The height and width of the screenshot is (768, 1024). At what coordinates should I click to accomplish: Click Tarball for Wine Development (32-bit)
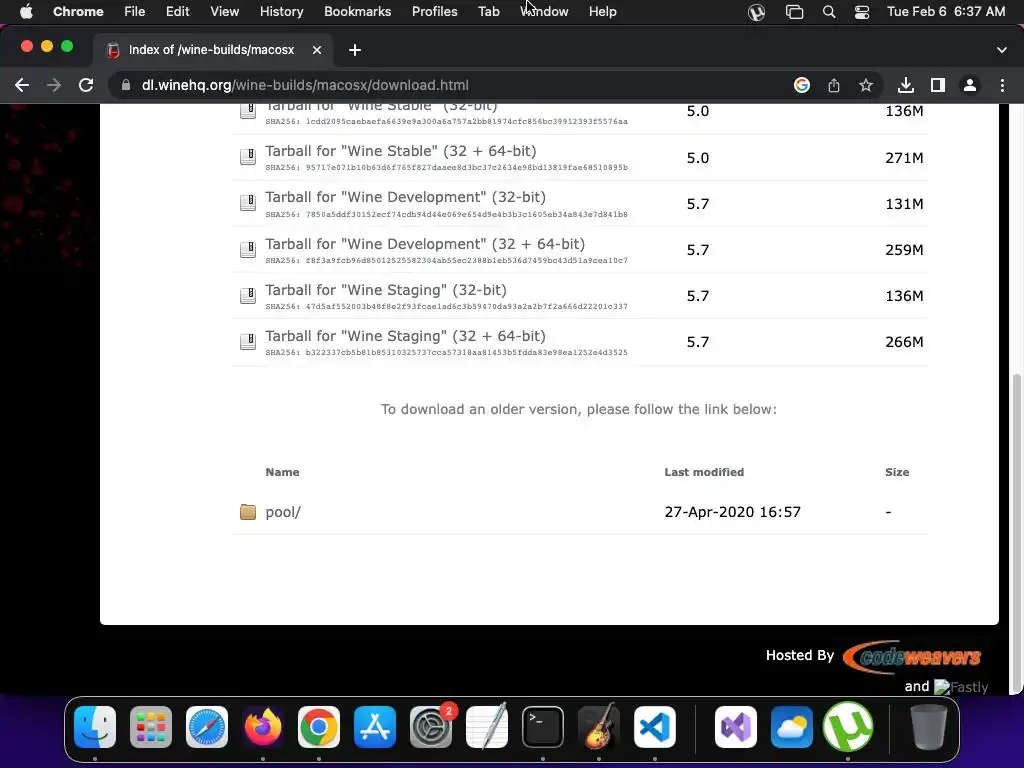406,197
